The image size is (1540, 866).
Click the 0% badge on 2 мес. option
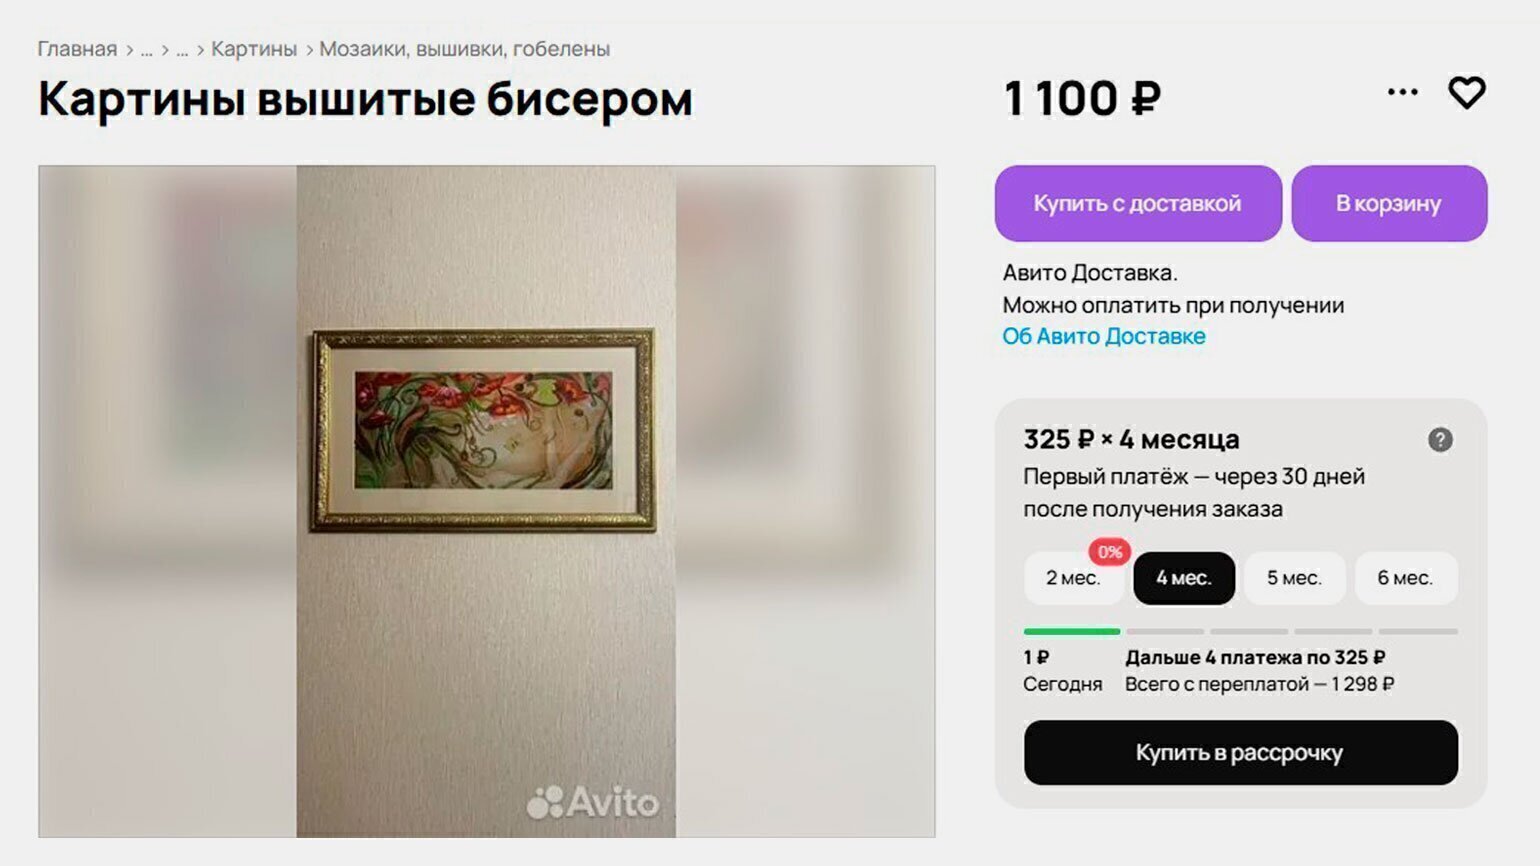1110,552
